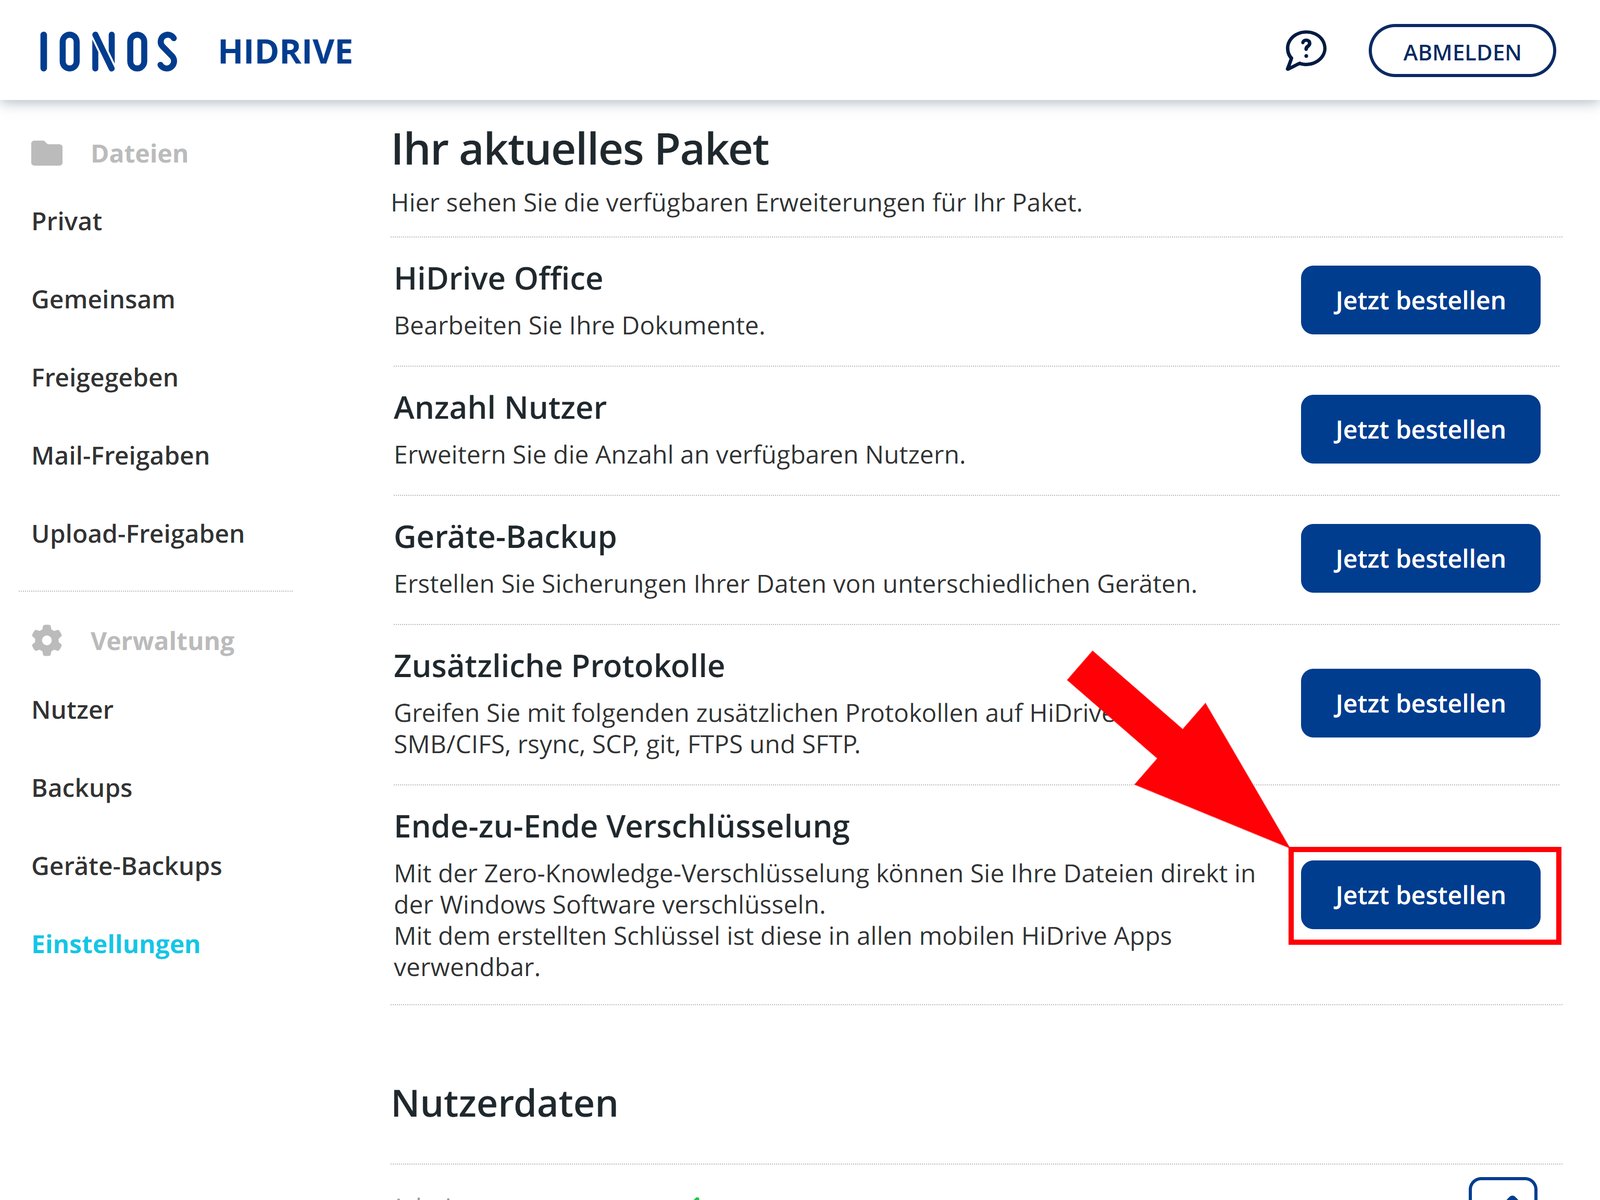This screenshot has width=1600, height=1200.
Task: Click the Abmelden logout button
Action: [1462, 51]
